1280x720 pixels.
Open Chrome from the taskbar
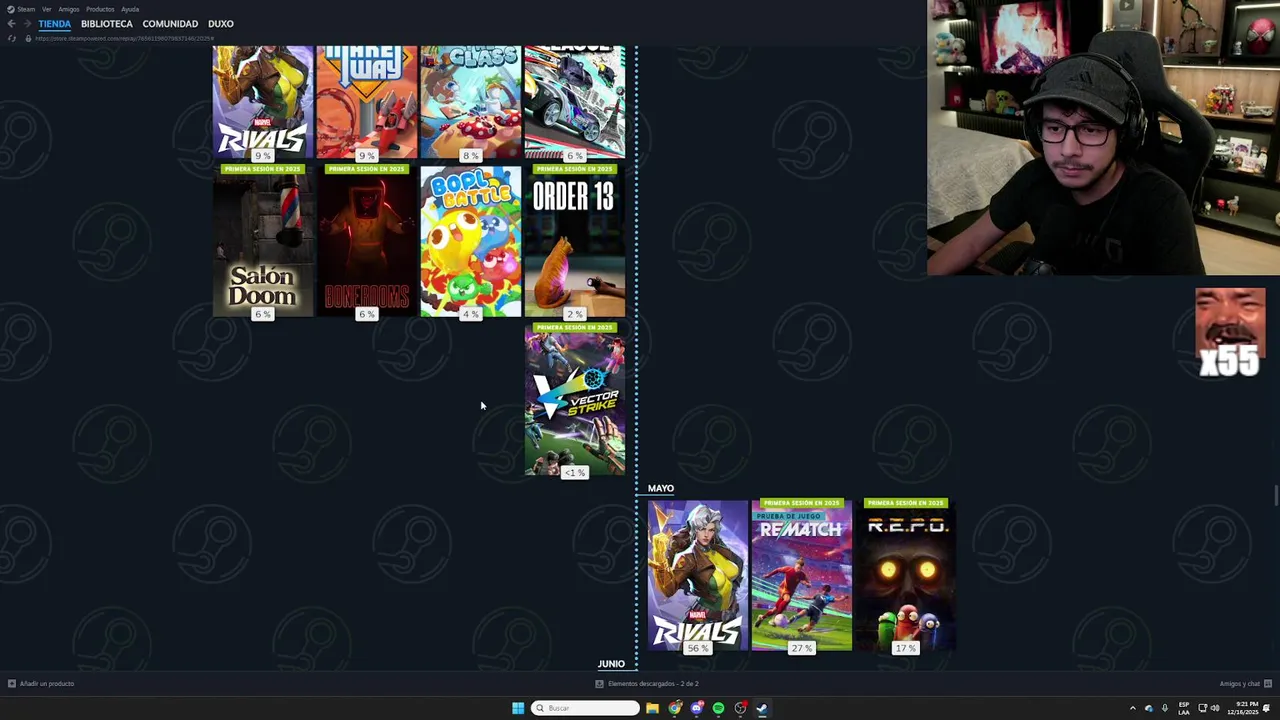675,708
